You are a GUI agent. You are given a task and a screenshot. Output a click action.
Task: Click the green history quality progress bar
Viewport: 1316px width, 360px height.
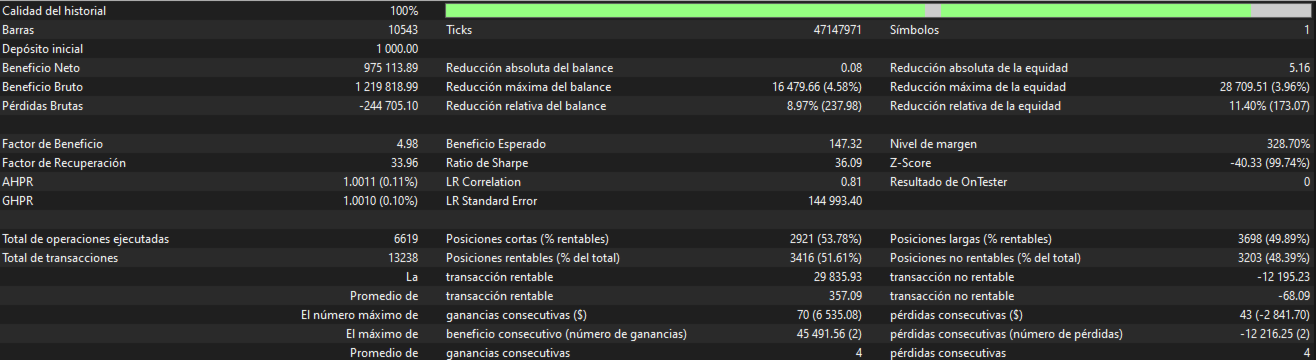[878, 10]
